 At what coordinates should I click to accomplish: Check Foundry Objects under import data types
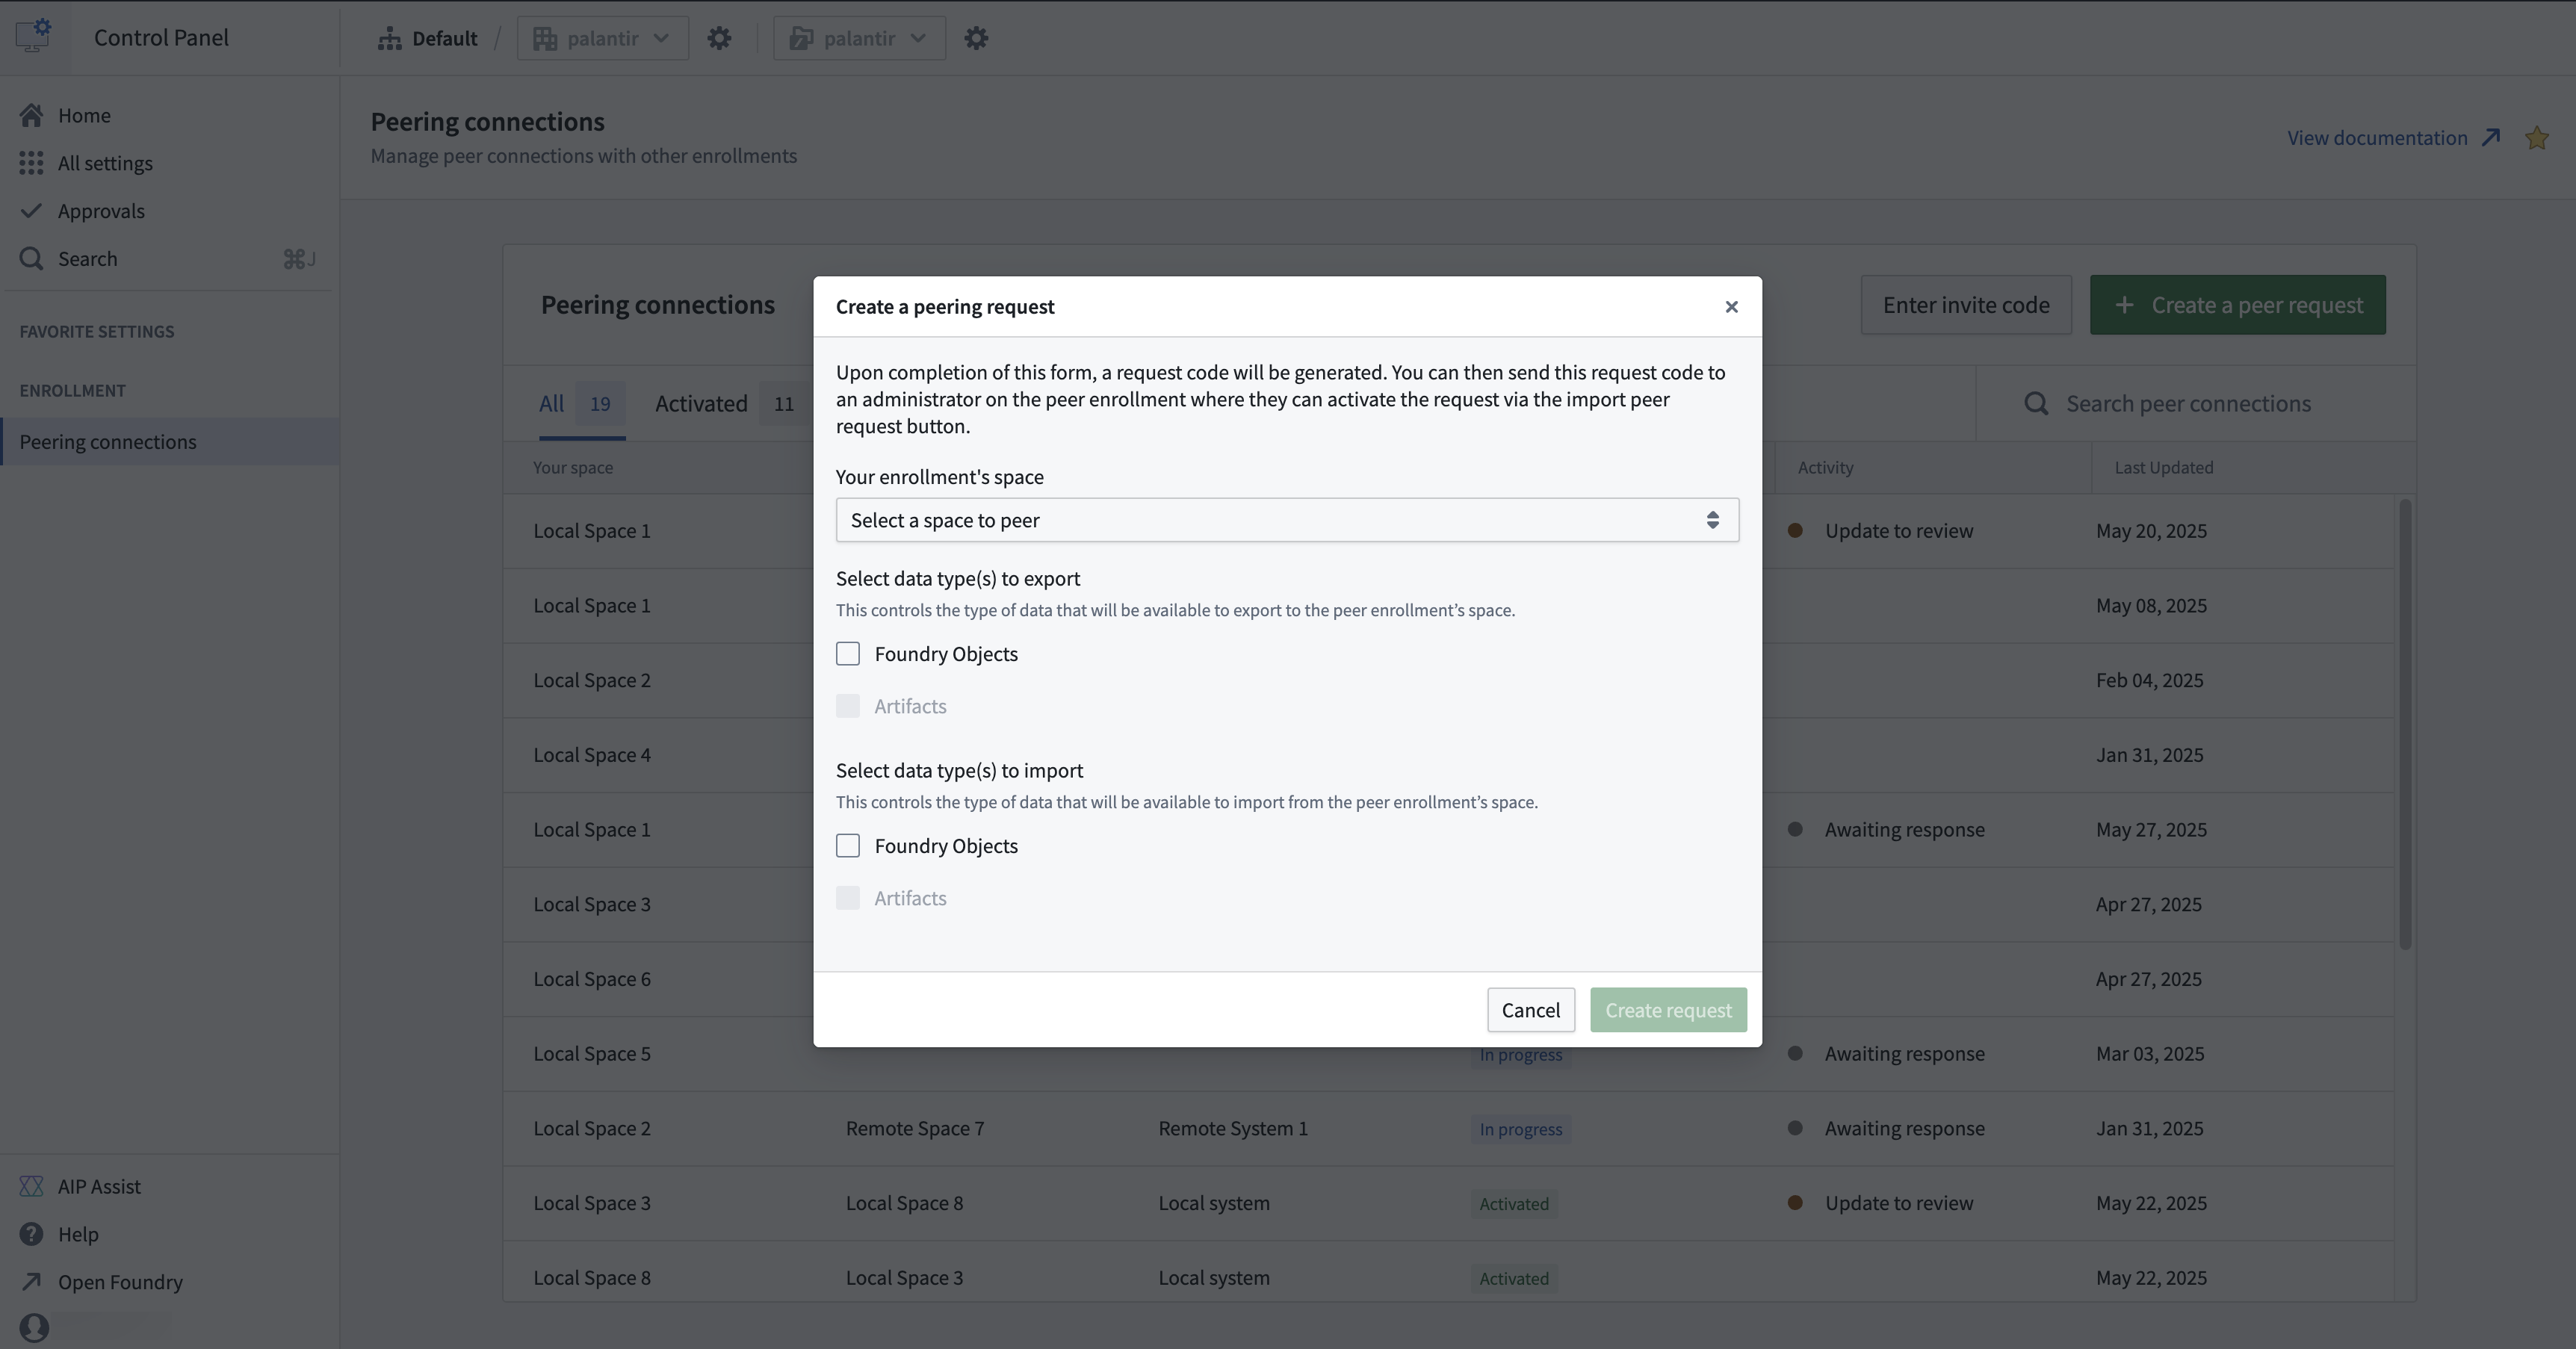coord(848,845)
